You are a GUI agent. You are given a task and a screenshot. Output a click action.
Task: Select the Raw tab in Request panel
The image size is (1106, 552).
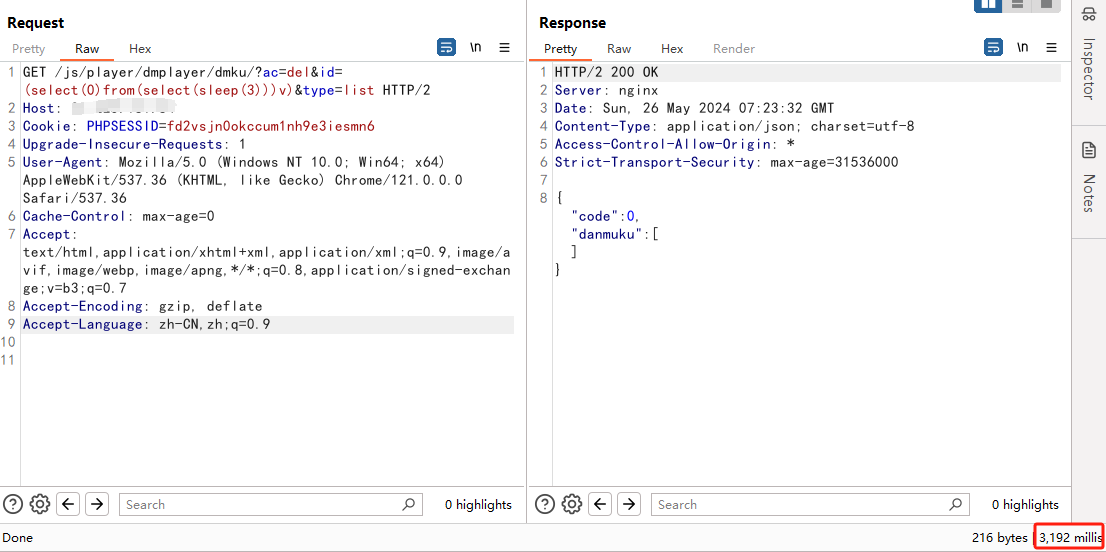87,49
